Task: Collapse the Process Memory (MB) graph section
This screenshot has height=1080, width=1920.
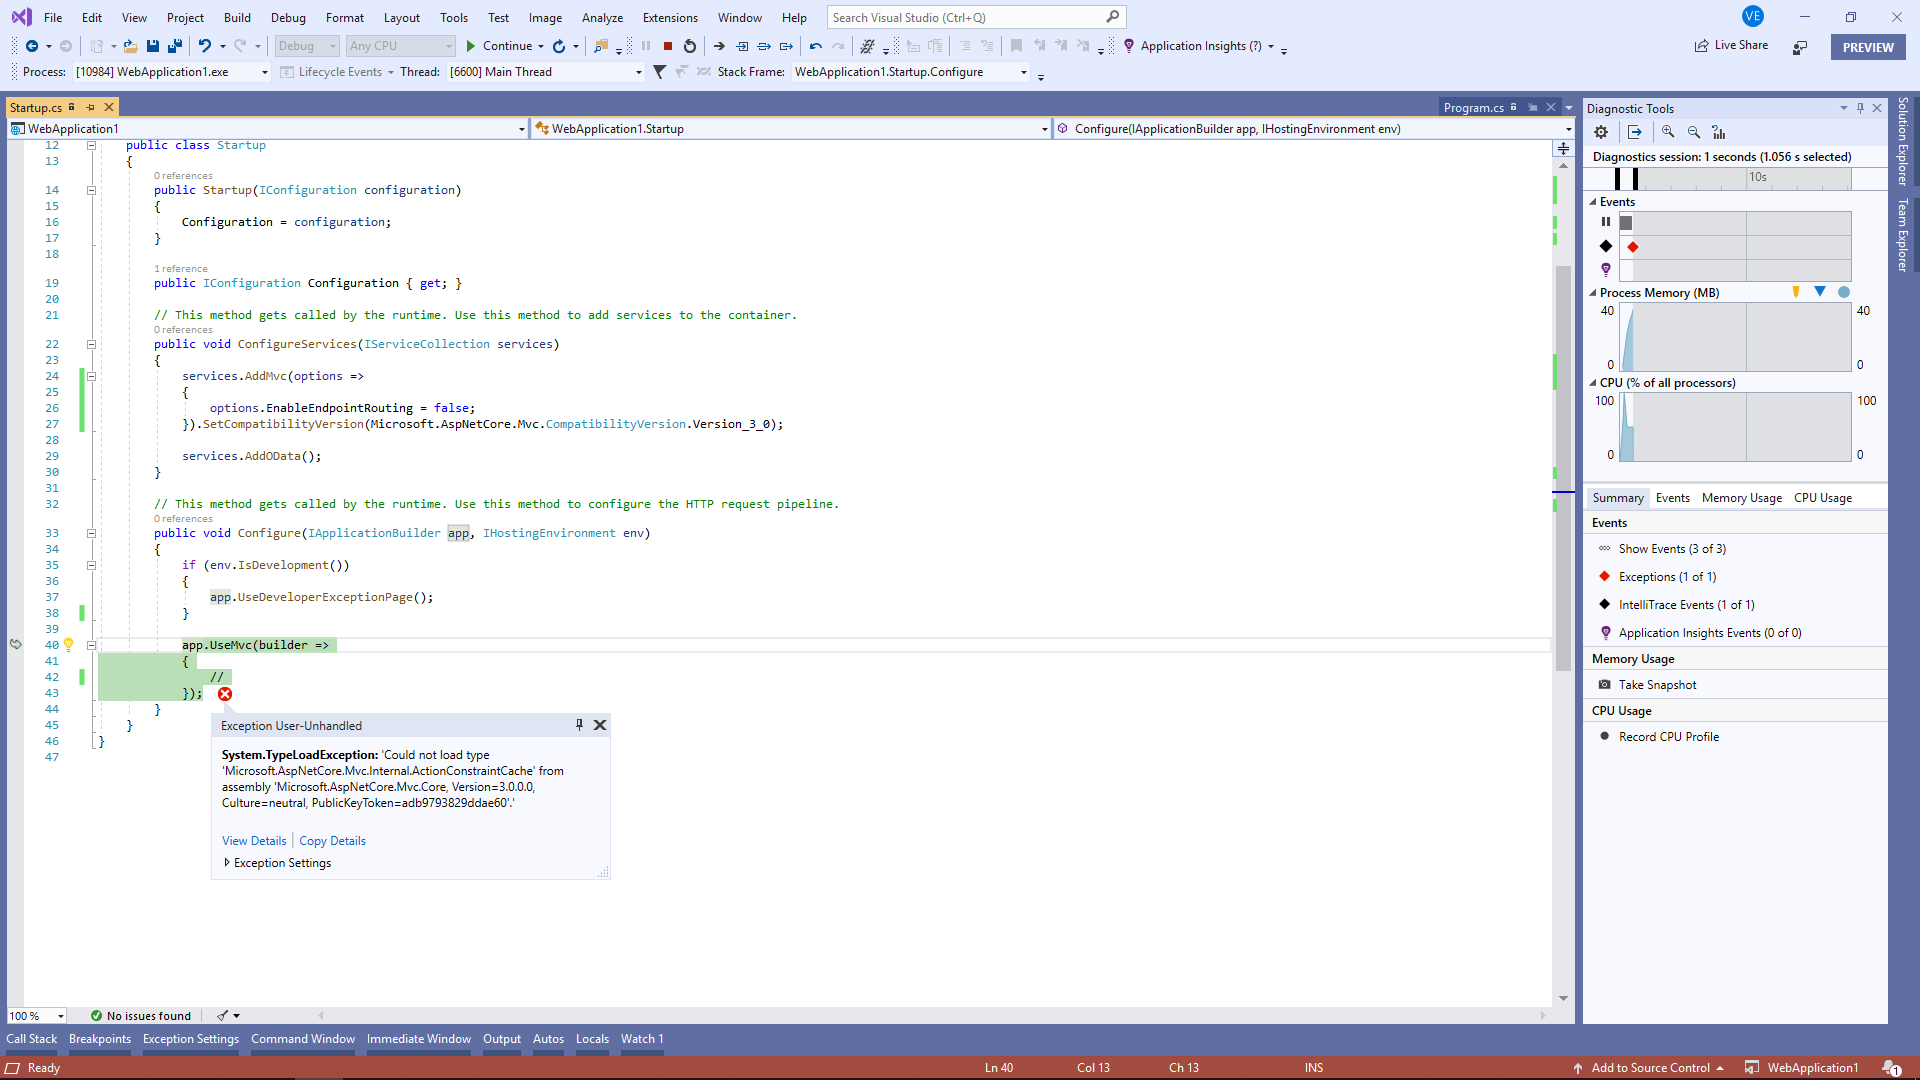Action: [x=1593, y=293]
